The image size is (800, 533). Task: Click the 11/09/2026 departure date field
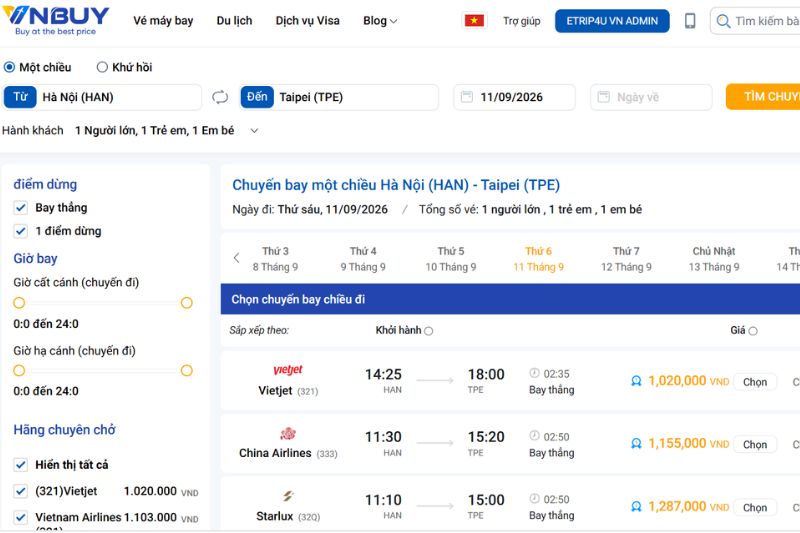point(515,97)
